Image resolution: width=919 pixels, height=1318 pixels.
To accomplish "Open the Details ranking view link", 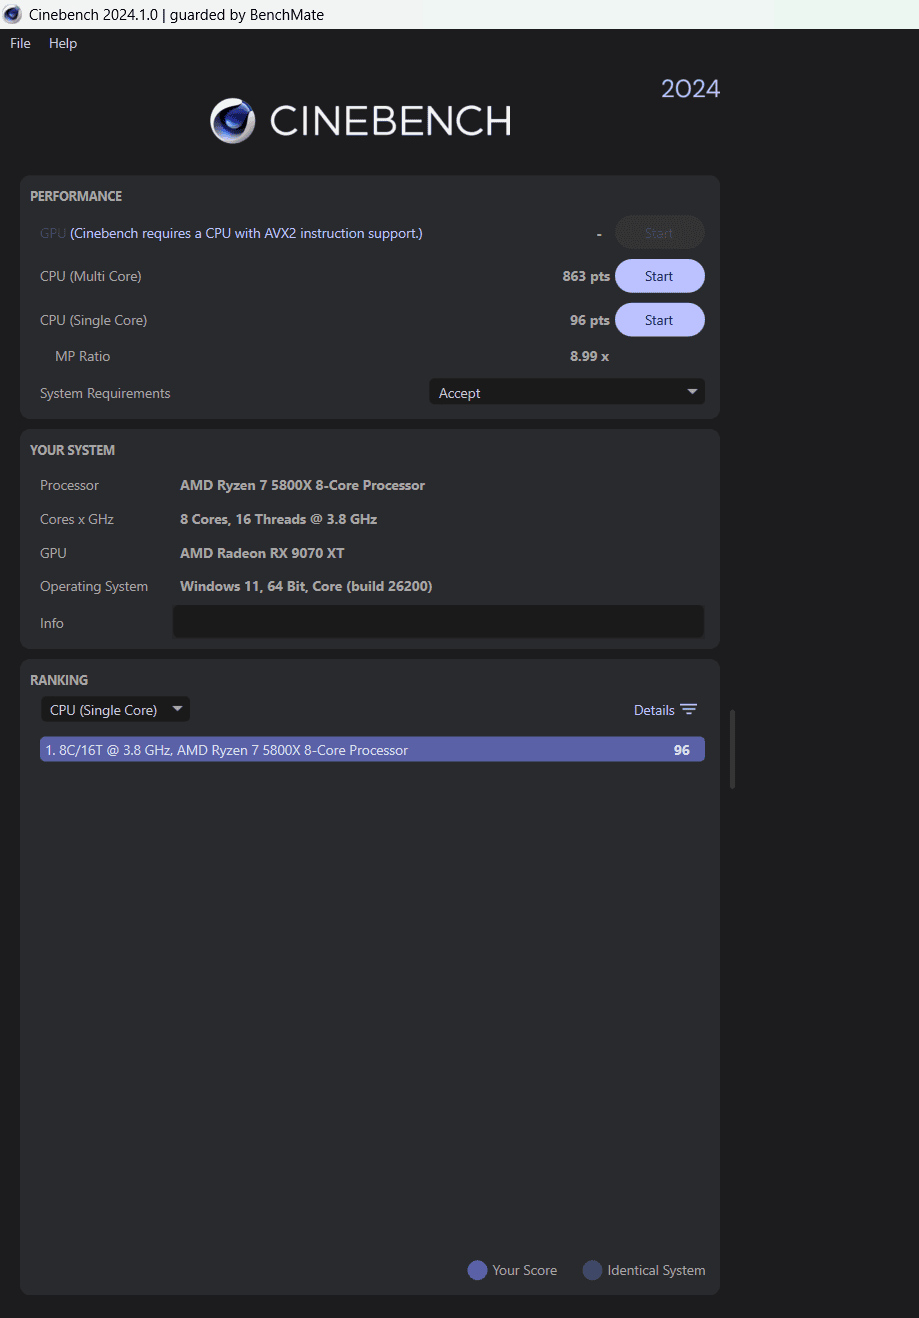I will pos(654,710).
